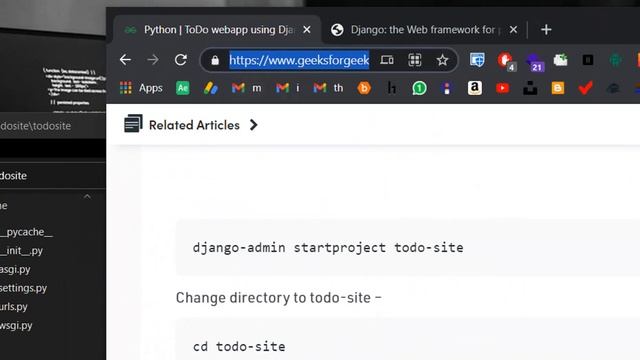Click the dosite tab in explorer window
Image resolution: width=640 pixels, height=360 pixels.
[13, 176]
